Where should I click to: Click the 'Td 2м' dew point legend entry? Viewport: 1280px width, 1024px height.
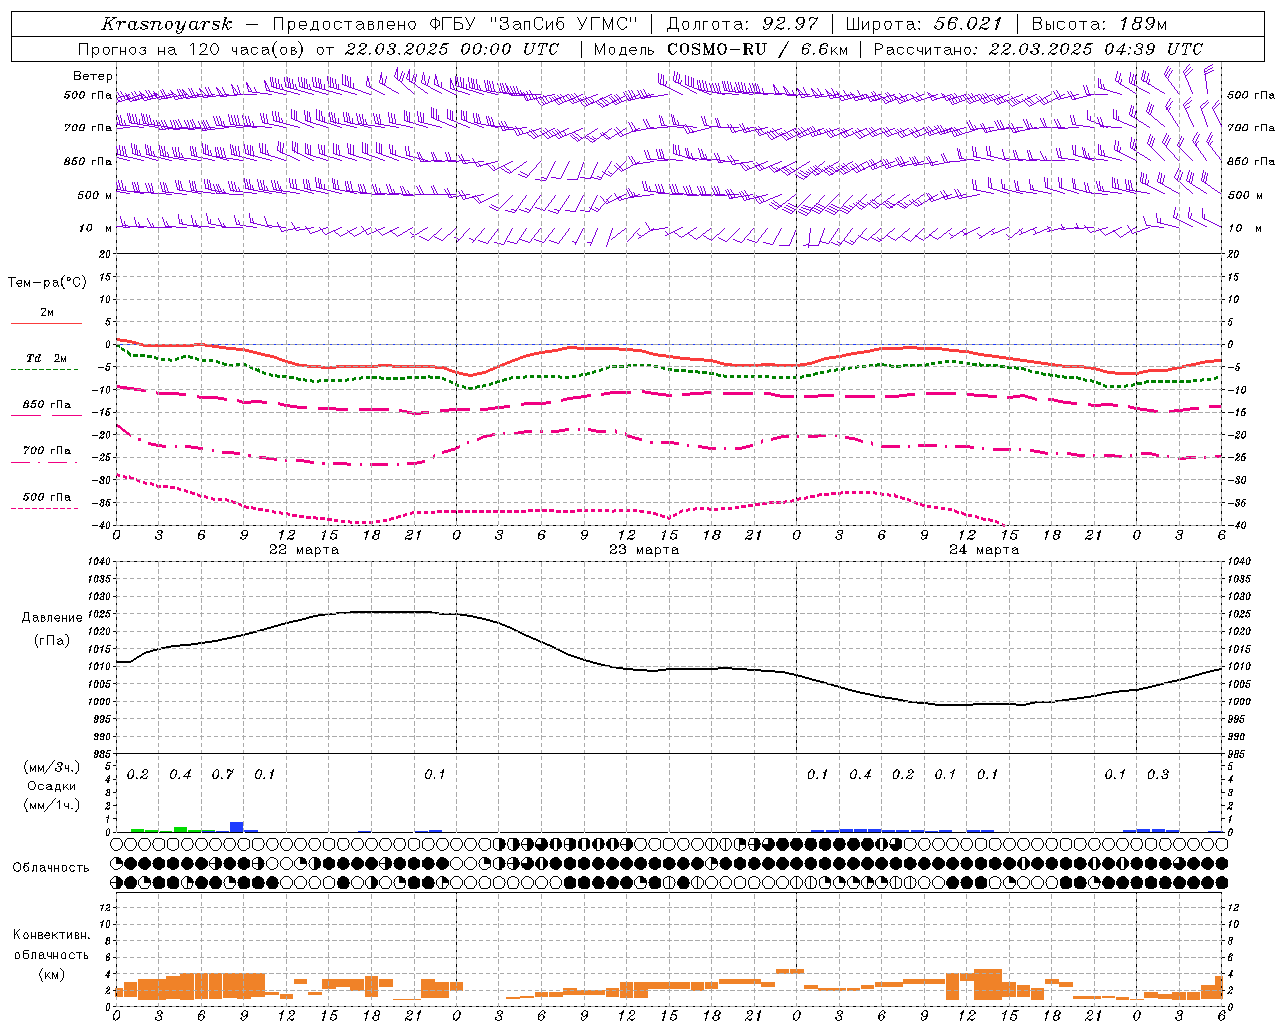(x=46, y=358)
